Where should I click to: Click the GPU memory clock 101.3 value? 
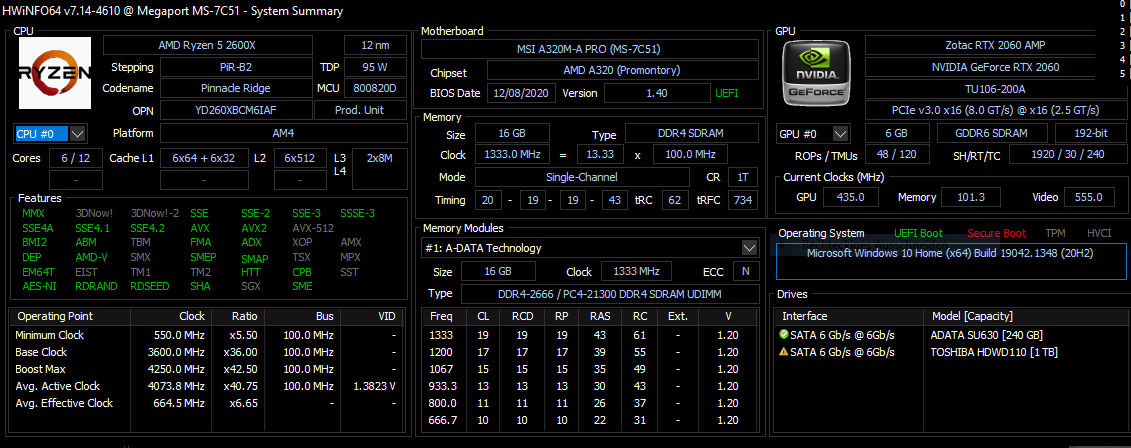972,197
